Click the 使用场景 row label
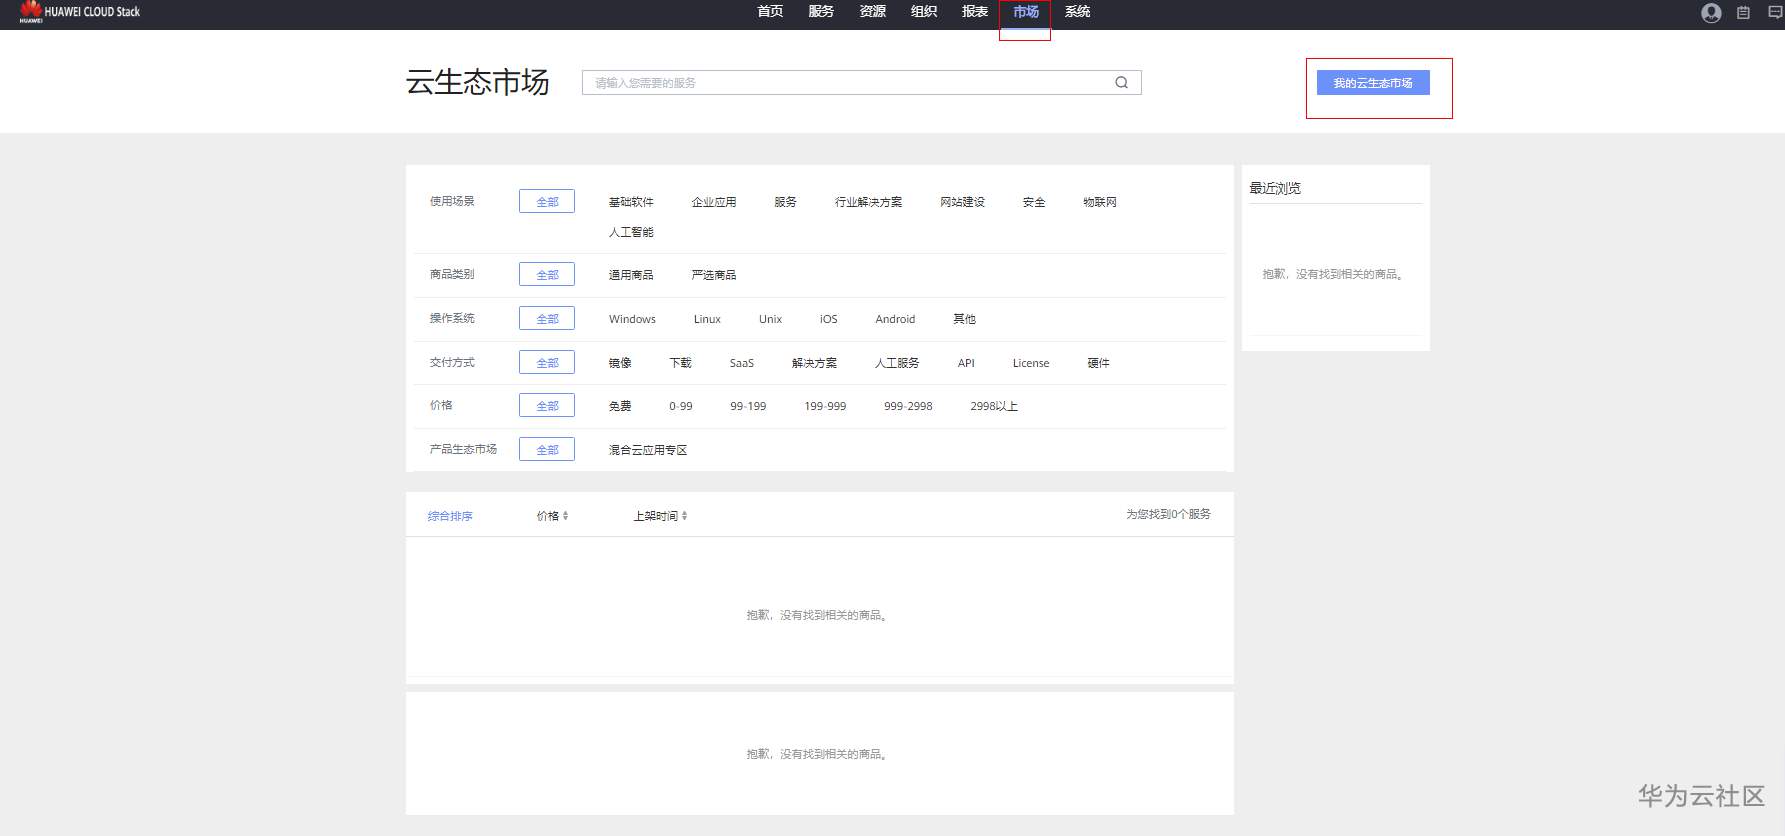Screen dimensions: 1785x836 (x=452, y=201)
